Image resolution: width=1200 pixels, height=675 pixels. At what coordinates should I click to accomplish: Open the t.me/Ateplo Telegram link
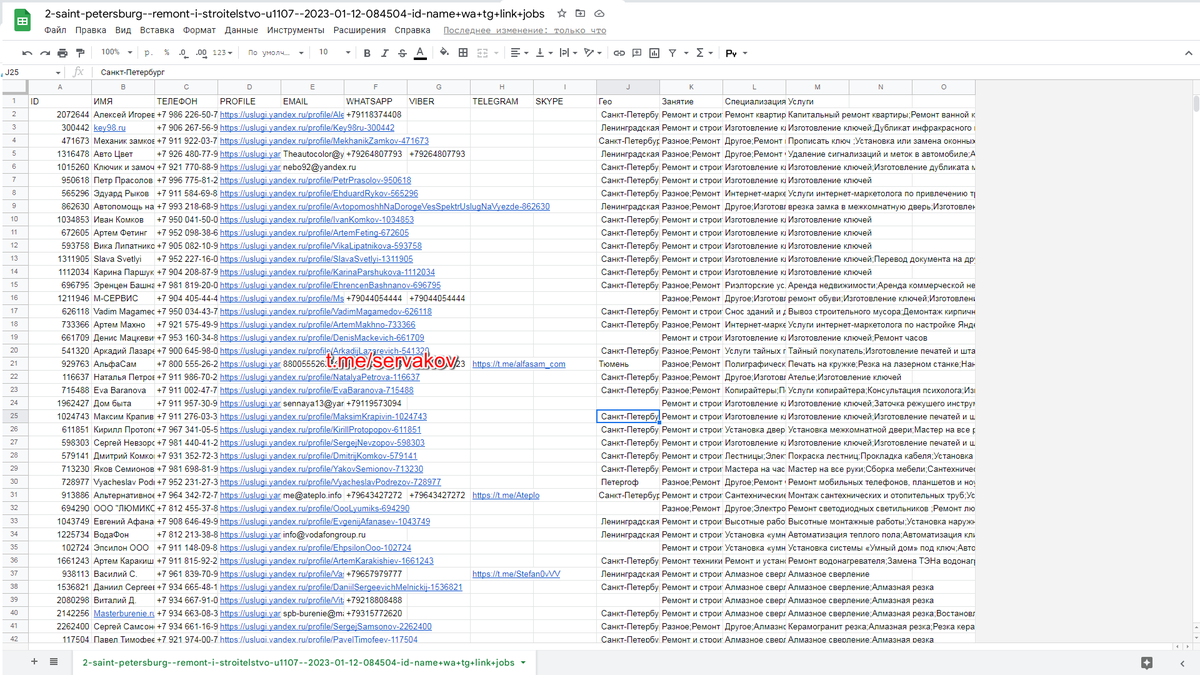(505, 495)
